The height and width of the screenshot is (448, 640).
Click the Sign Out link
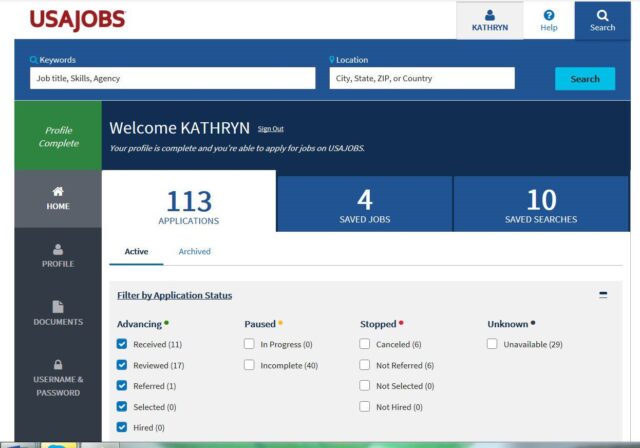tap(270, 129)
